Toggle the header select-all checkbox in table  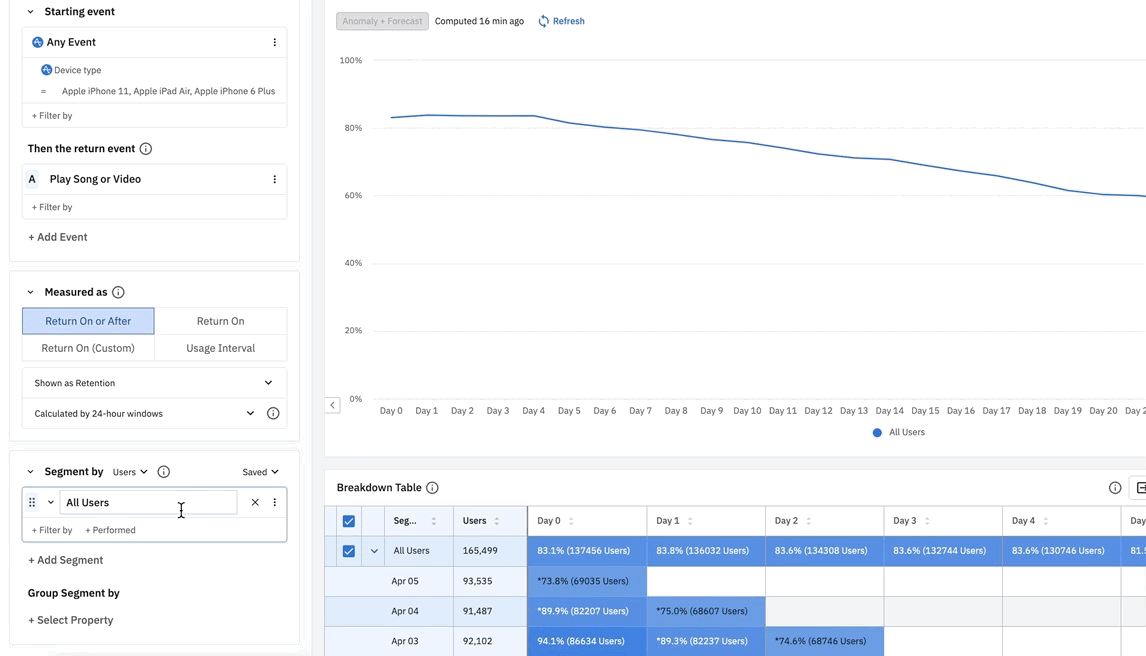tap(349, 521)
